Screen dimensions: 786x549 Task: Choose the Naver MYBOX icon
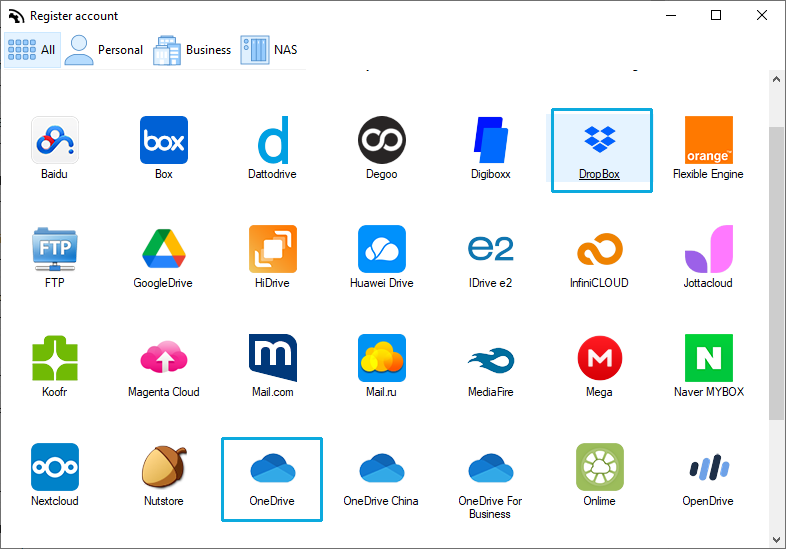tap(709, 358)
